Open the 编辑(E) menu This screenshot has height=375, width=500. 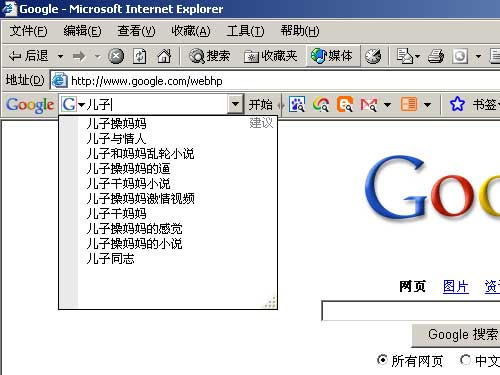(82, 31)
